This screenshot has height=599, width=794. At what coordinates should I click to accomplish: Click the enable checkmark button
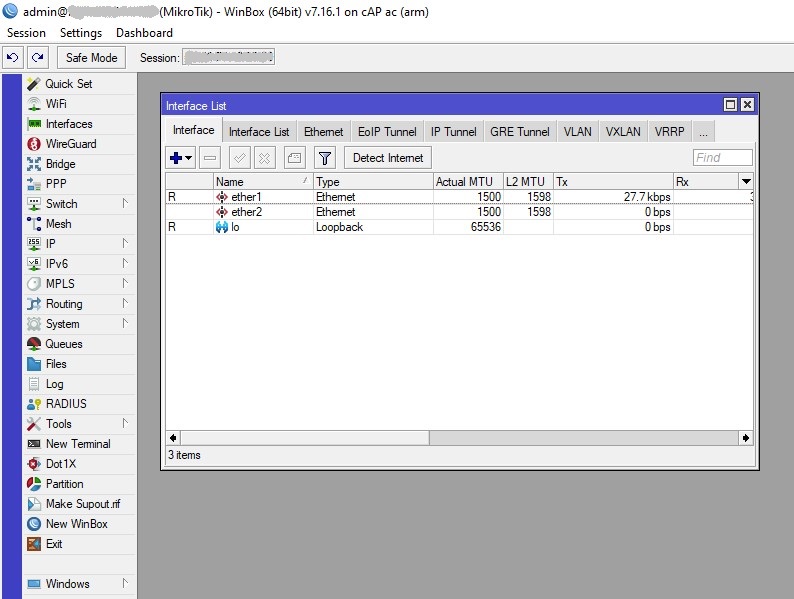(240, 158)
